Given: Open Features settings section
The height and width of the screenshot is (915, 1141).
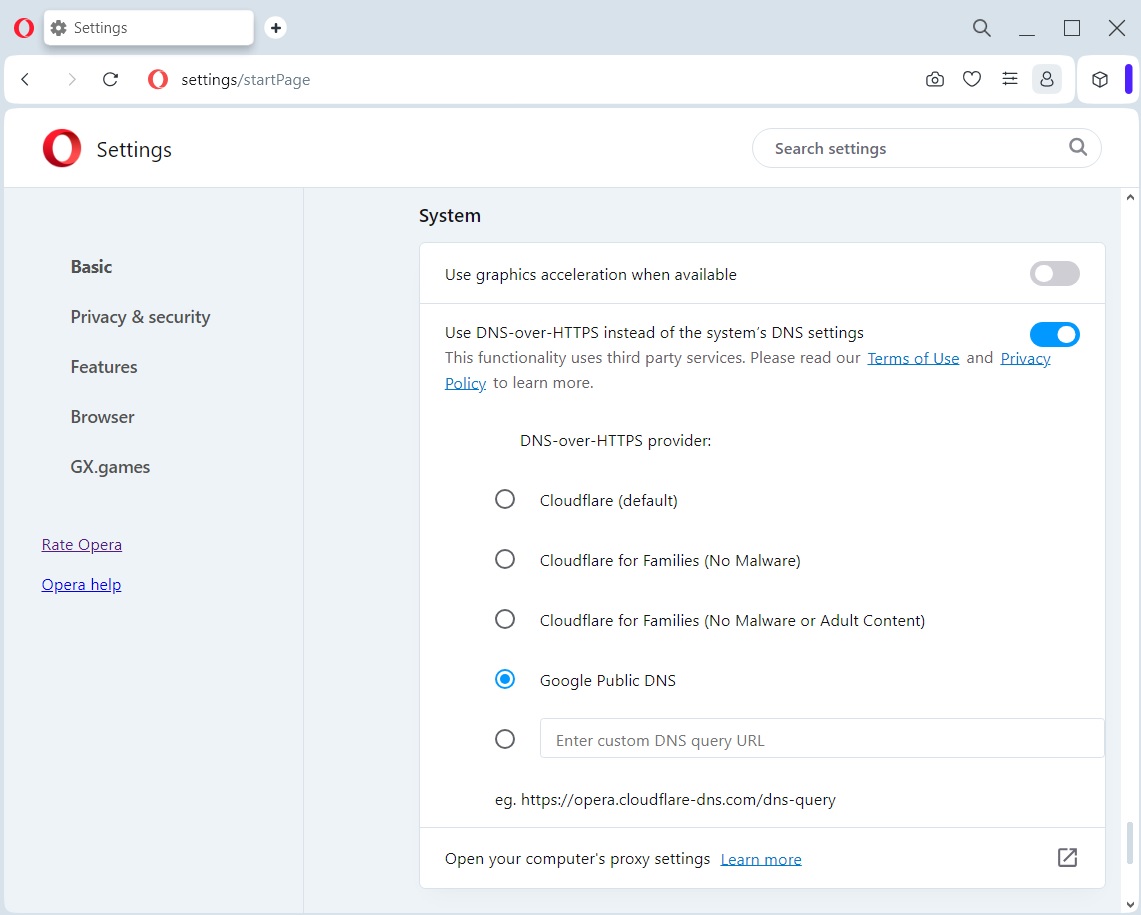Looking at the screenshot, I should tap(104, 367).
